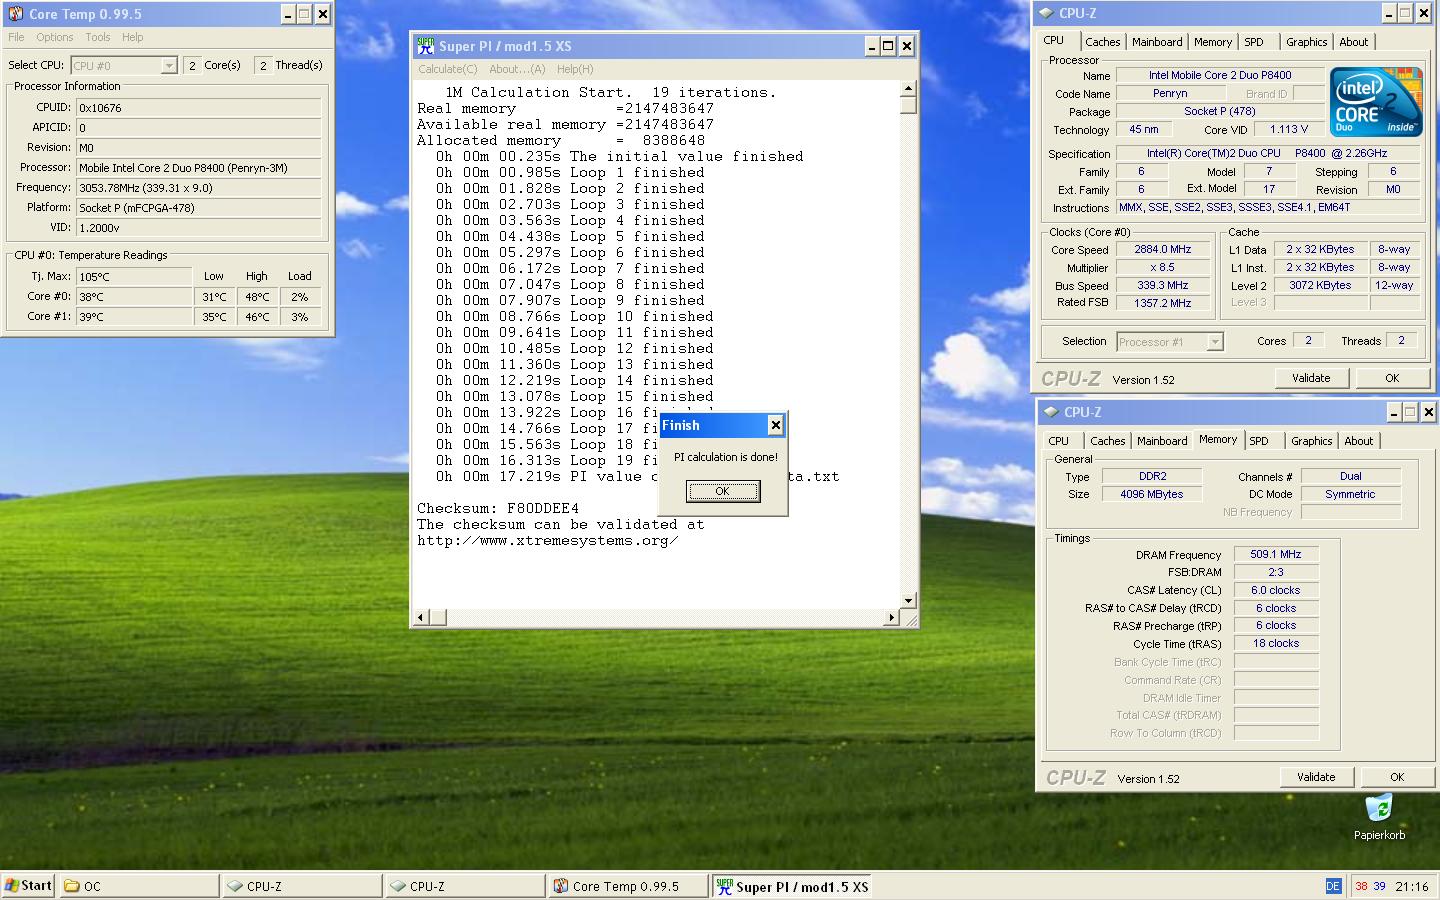The height and width of the screenshot is (900, 1440).
Task: Click the bottom CPU-Z window title icon
Action: [1052, 412]
